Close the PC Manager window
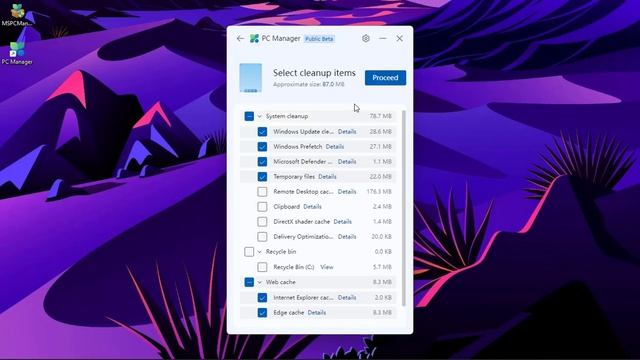 (x=400, y=38)
